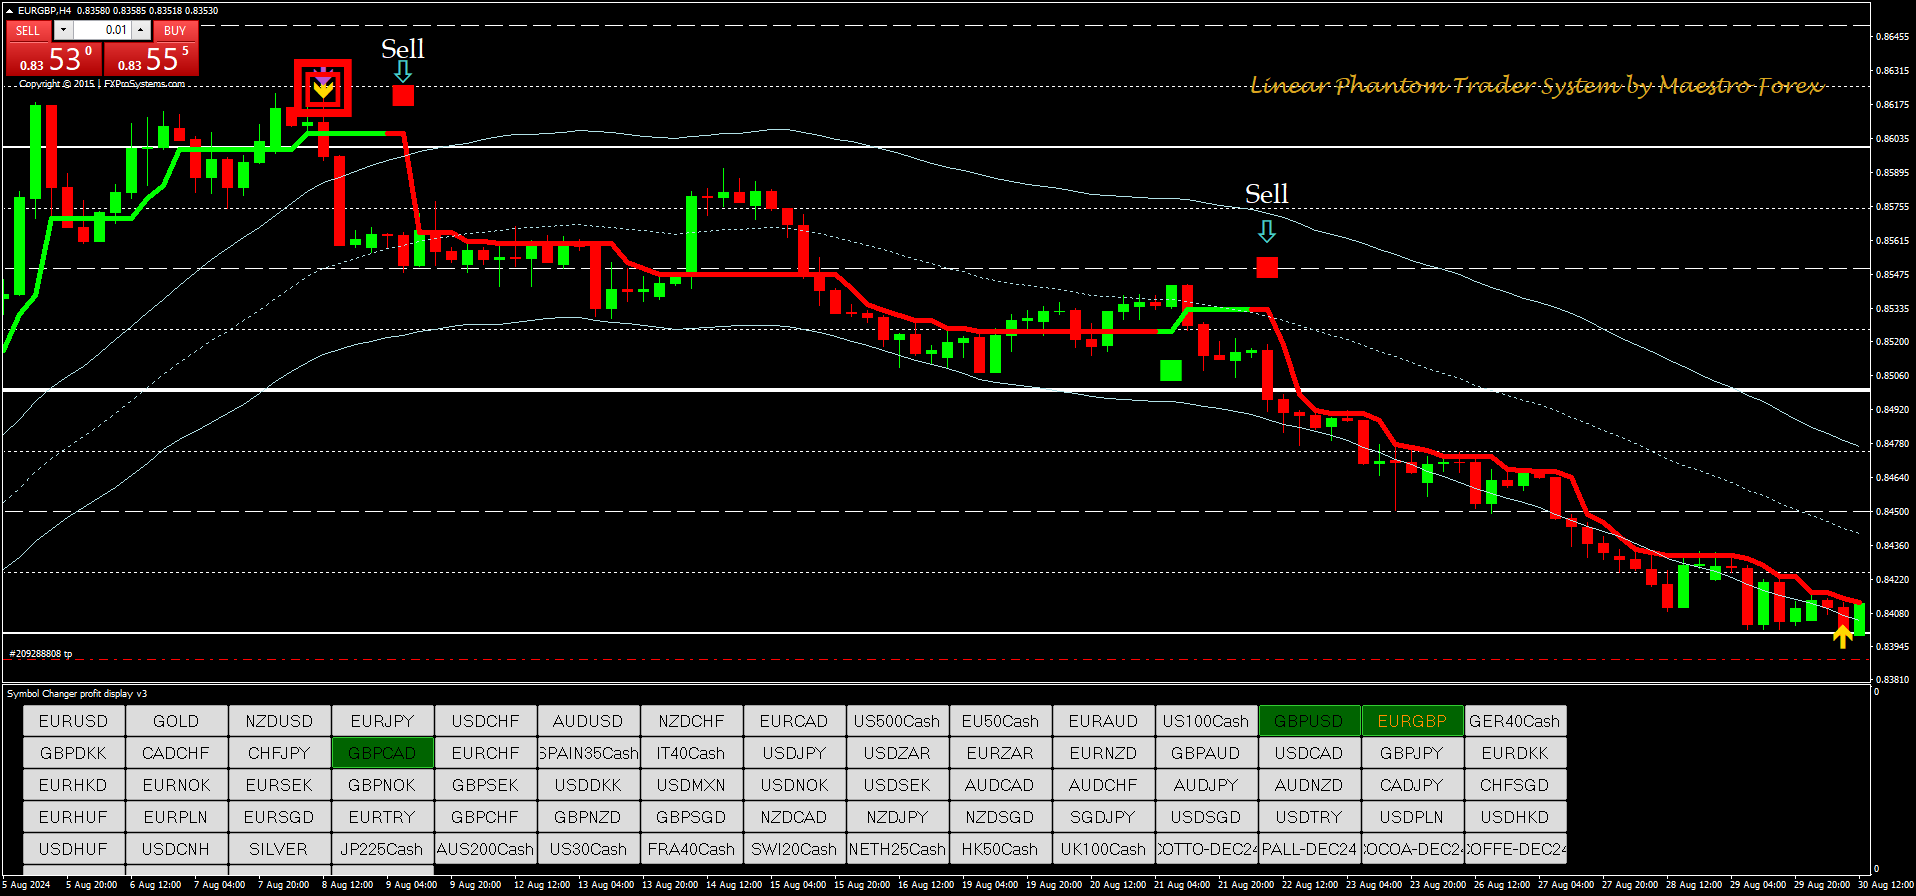This screenshot has width=1916, height=896.
Task: Click the red square under second Sell
Action: click(x=1267, y=267)
